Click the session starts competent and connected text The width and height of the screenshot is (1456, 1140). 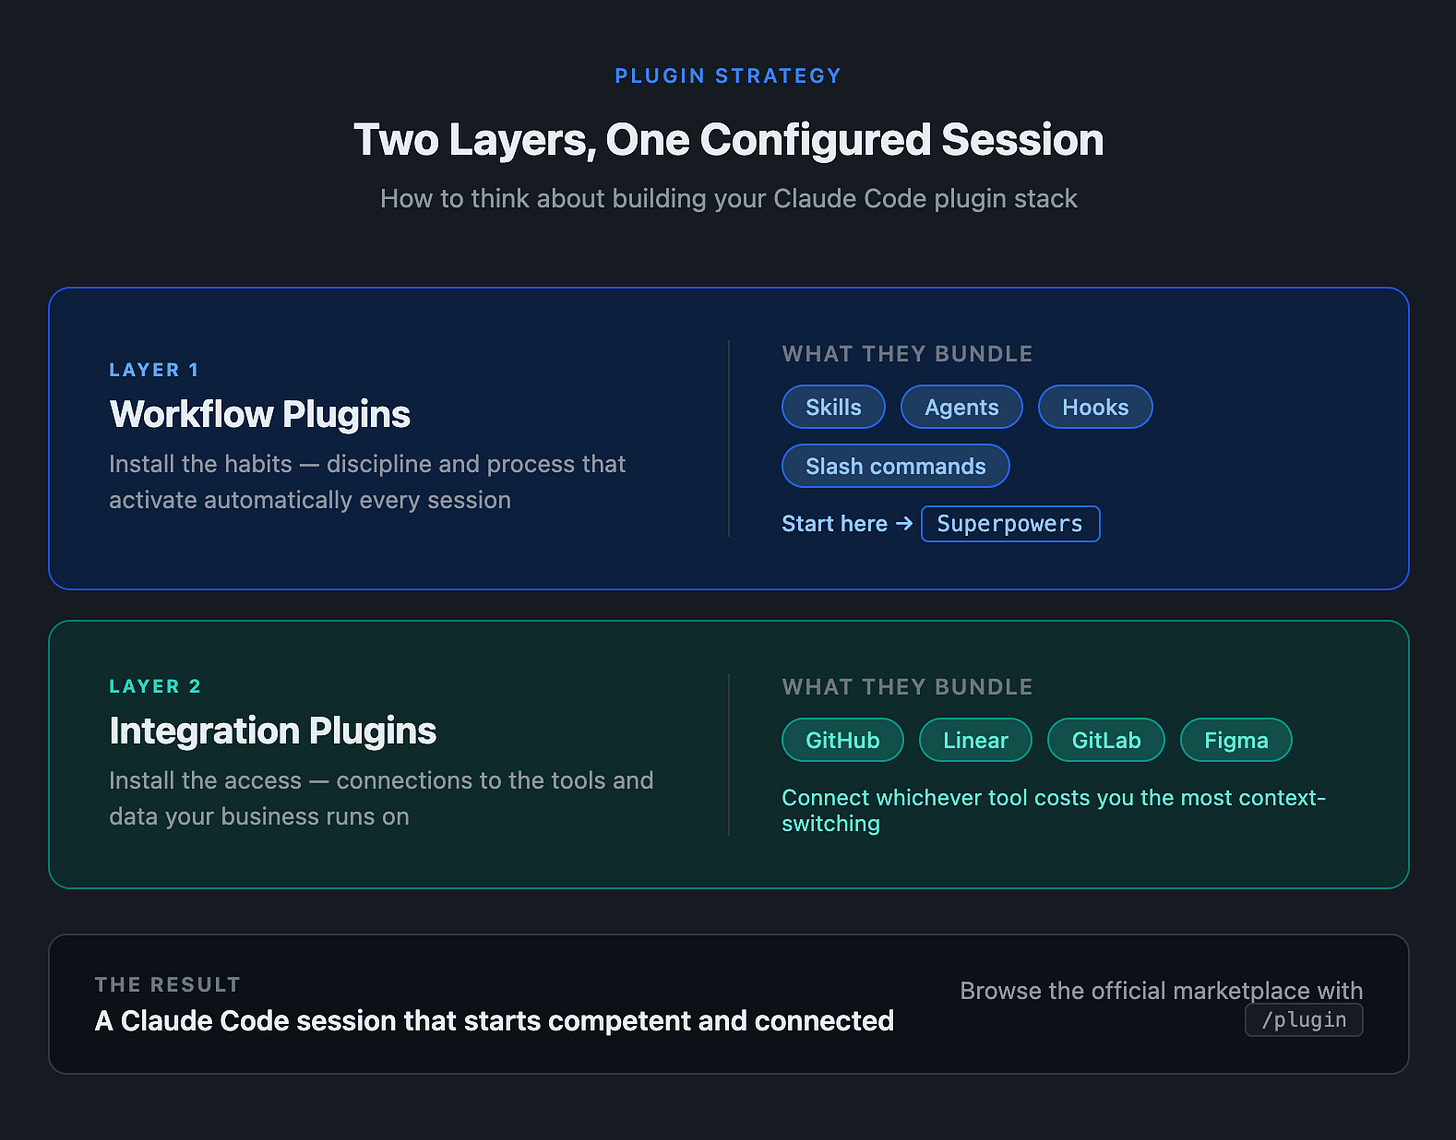coord(494,1021)
